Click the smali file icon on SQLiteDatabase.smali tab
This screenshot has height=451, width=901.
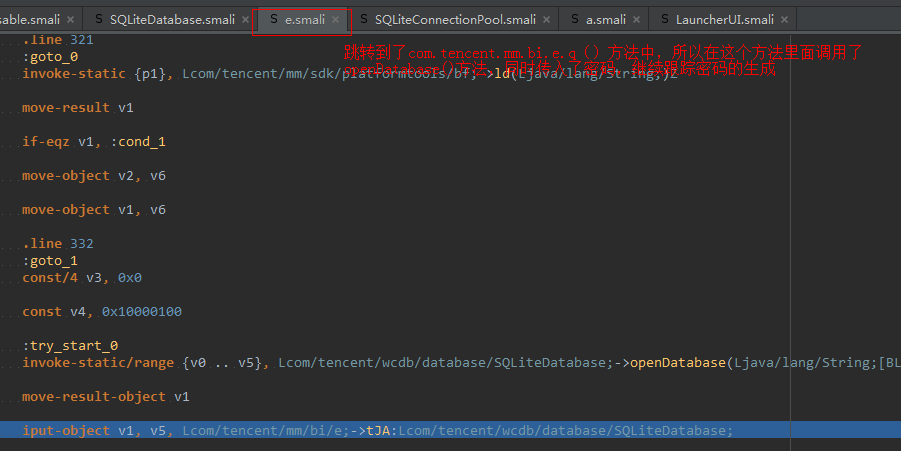click(x=98, y=19)
